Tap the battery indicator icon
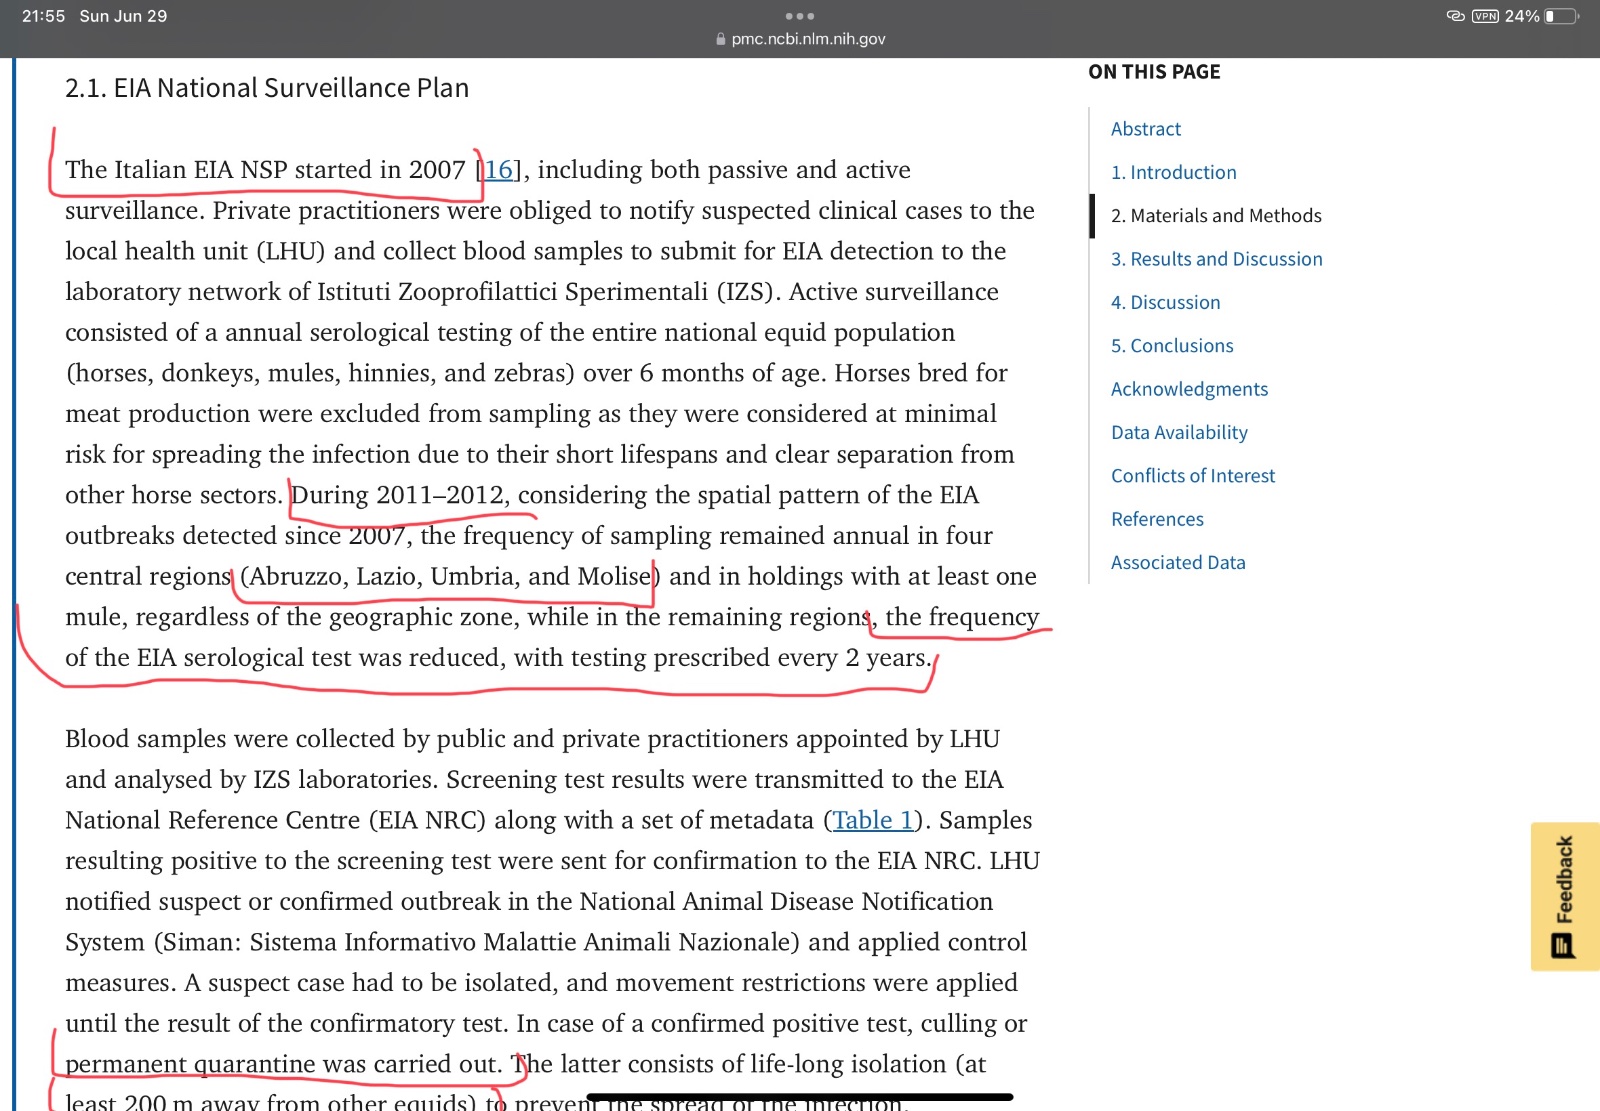The width and height of the screenshot is (1600, 1111). coord(1561,16)
